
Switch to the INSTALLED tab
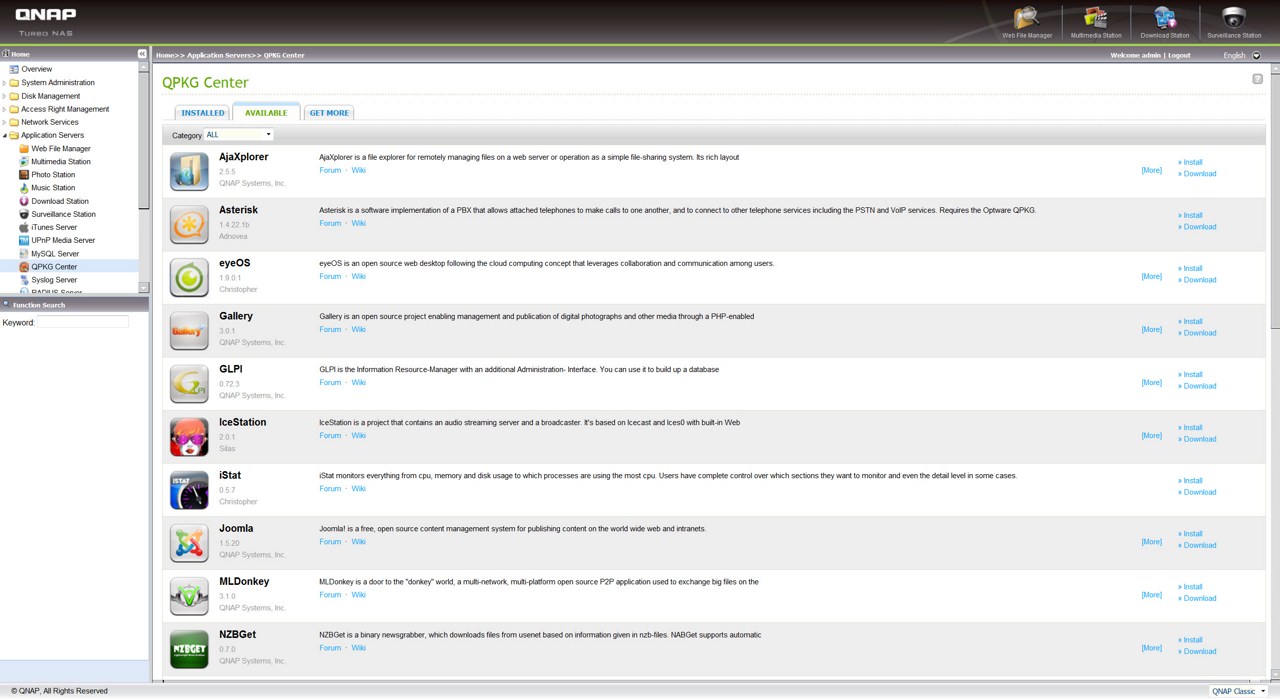click(203, 113)
